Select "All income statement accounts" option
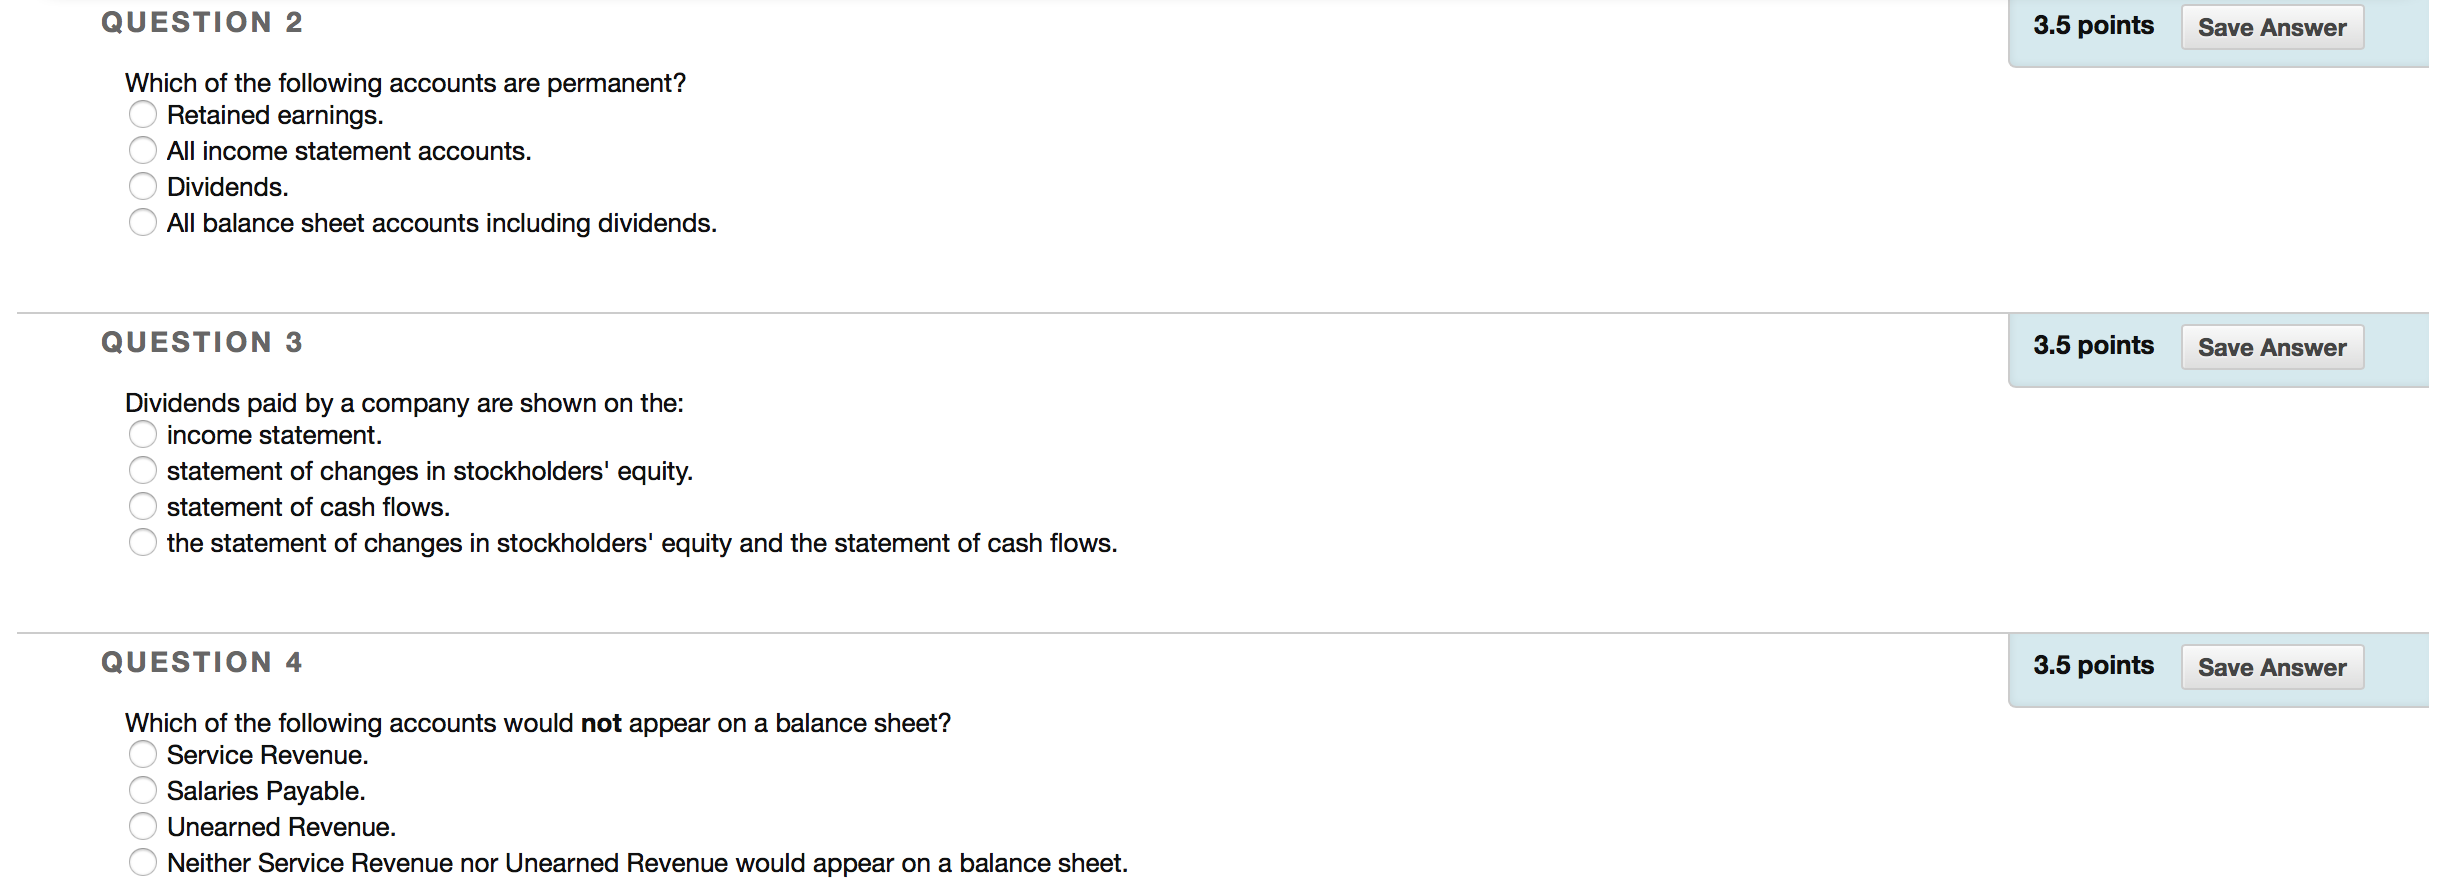The height and width of the screenshot is (891, 2443). pyautogui.click(x=143, y=150)
